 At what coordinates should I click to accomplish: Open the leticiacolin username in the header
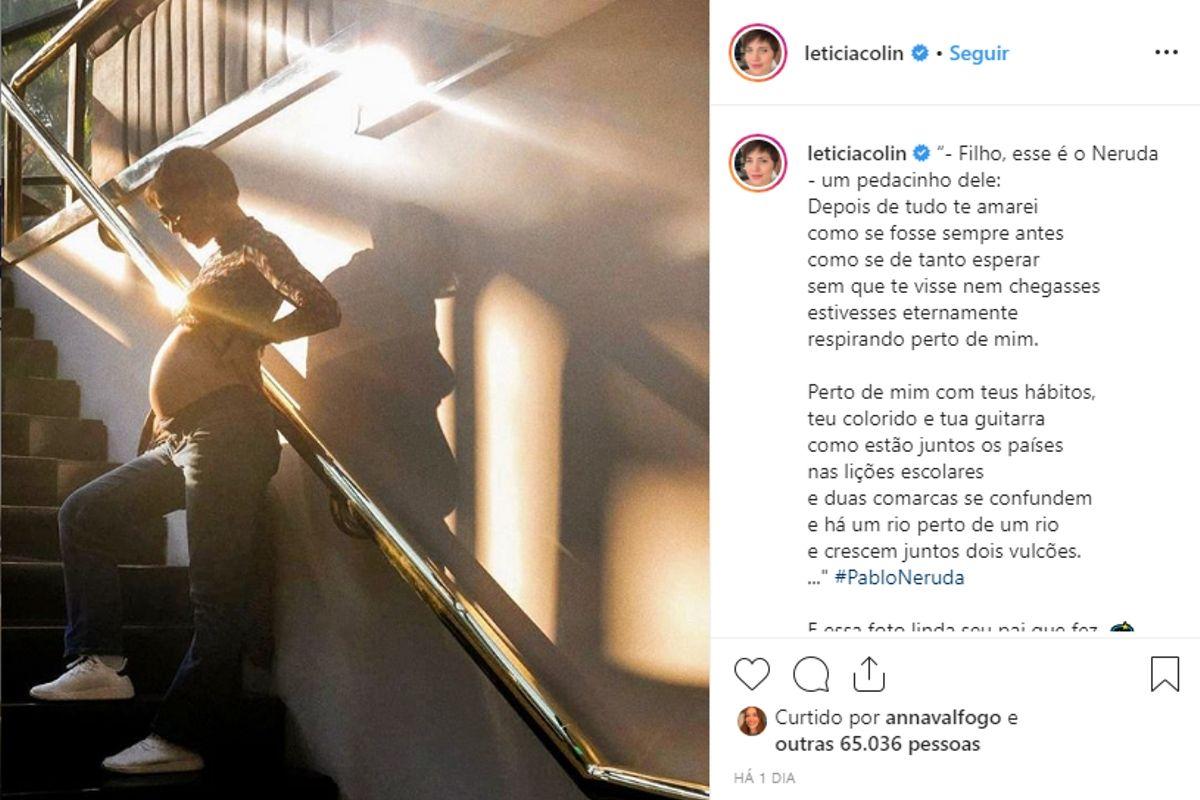click(x=856, y=53)
